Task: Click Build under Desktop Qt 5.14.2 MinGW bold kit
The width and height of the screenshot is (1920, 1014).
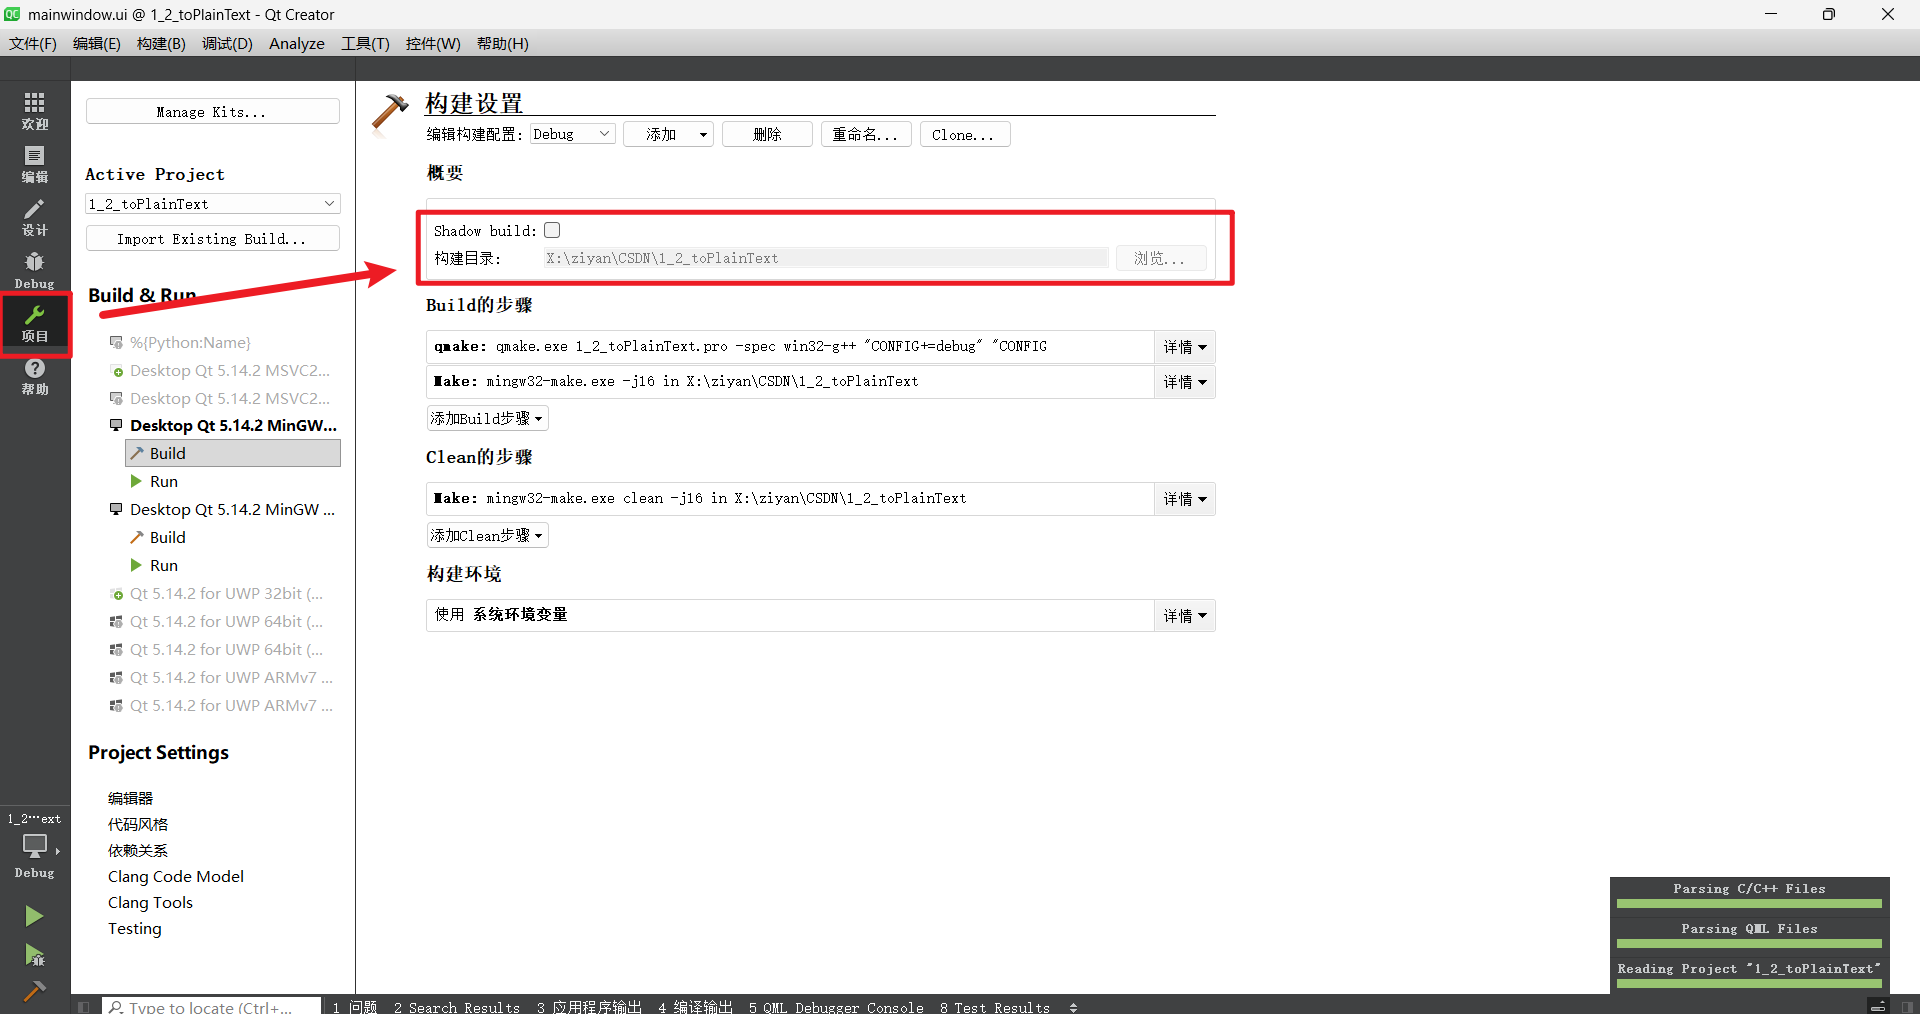Action: coord(233,453)
